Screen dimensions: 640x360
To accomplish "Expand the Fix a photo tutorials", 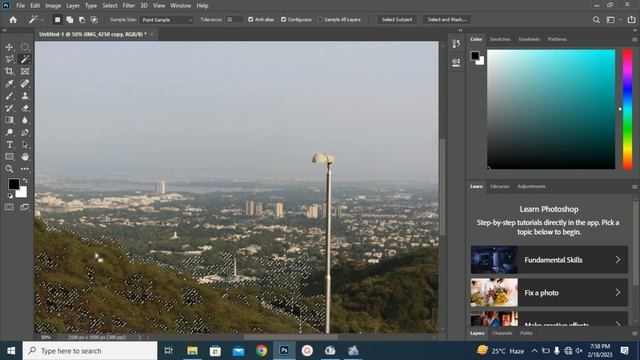I will click(x=549, y=293).
